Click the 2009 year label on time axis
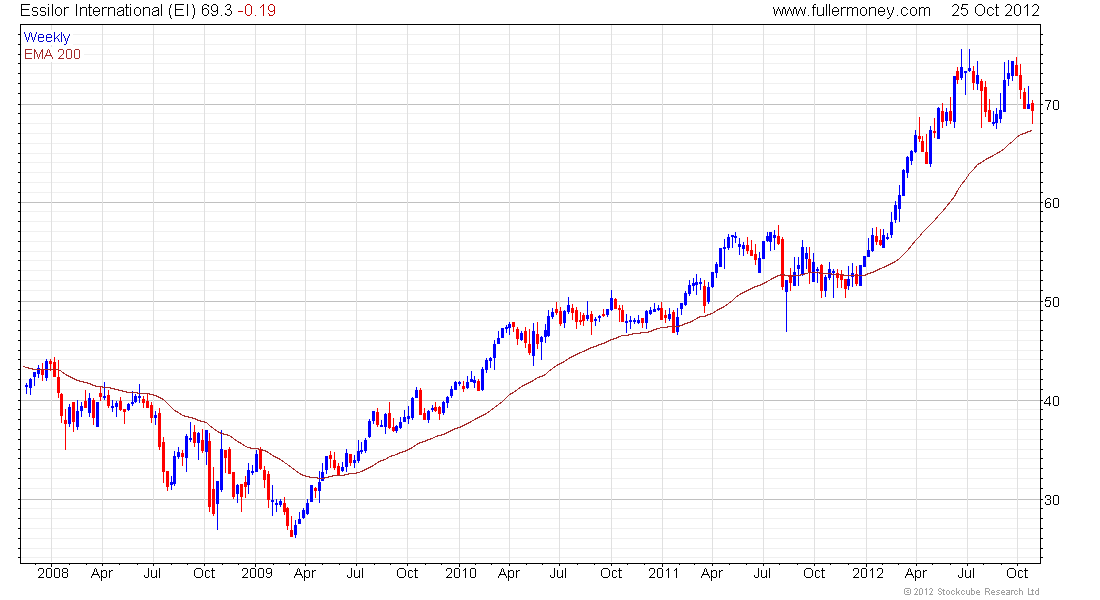Viewport: 1100px width, 600px height. (257, 573)
